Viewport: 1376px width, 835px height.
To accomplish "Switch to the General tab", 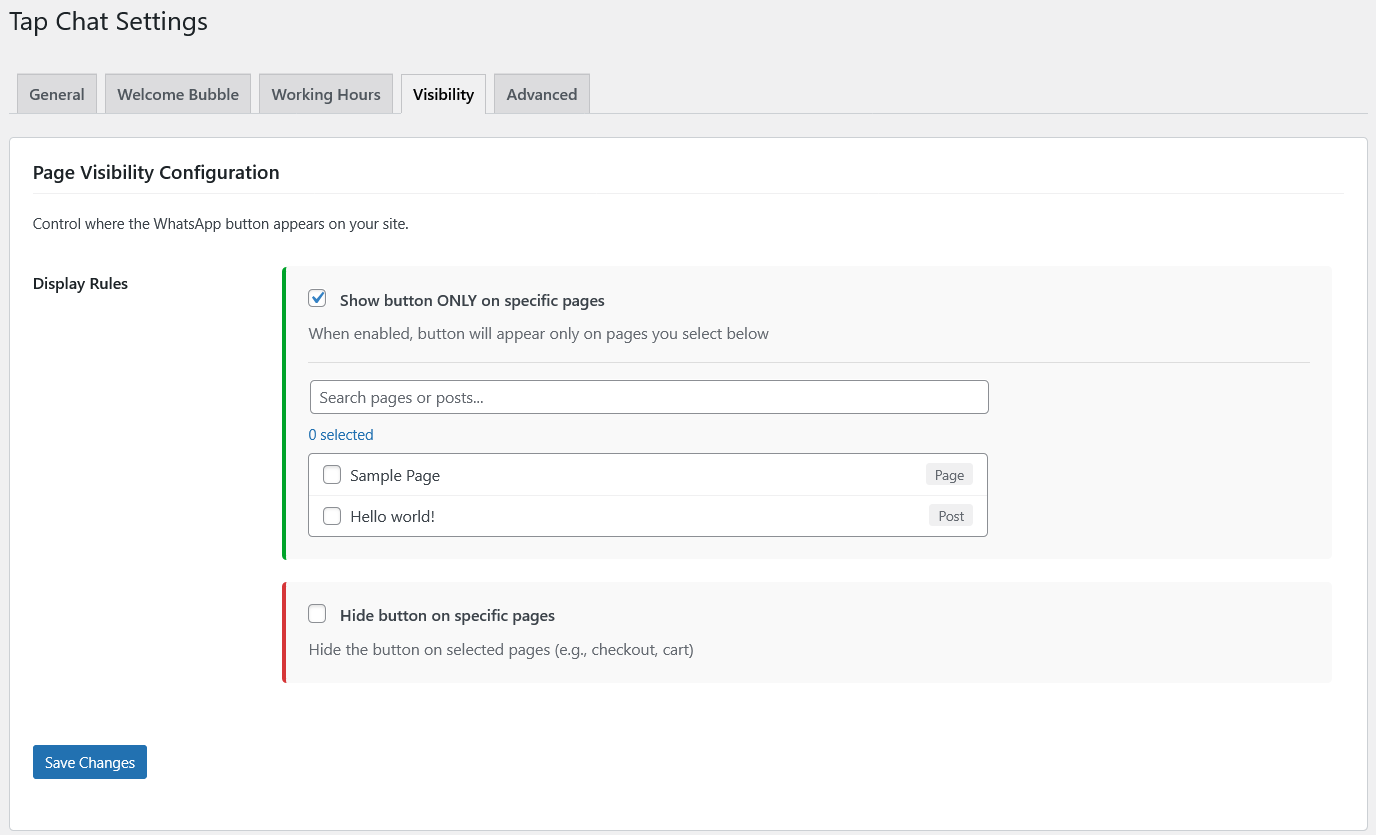I will [57, 94].
